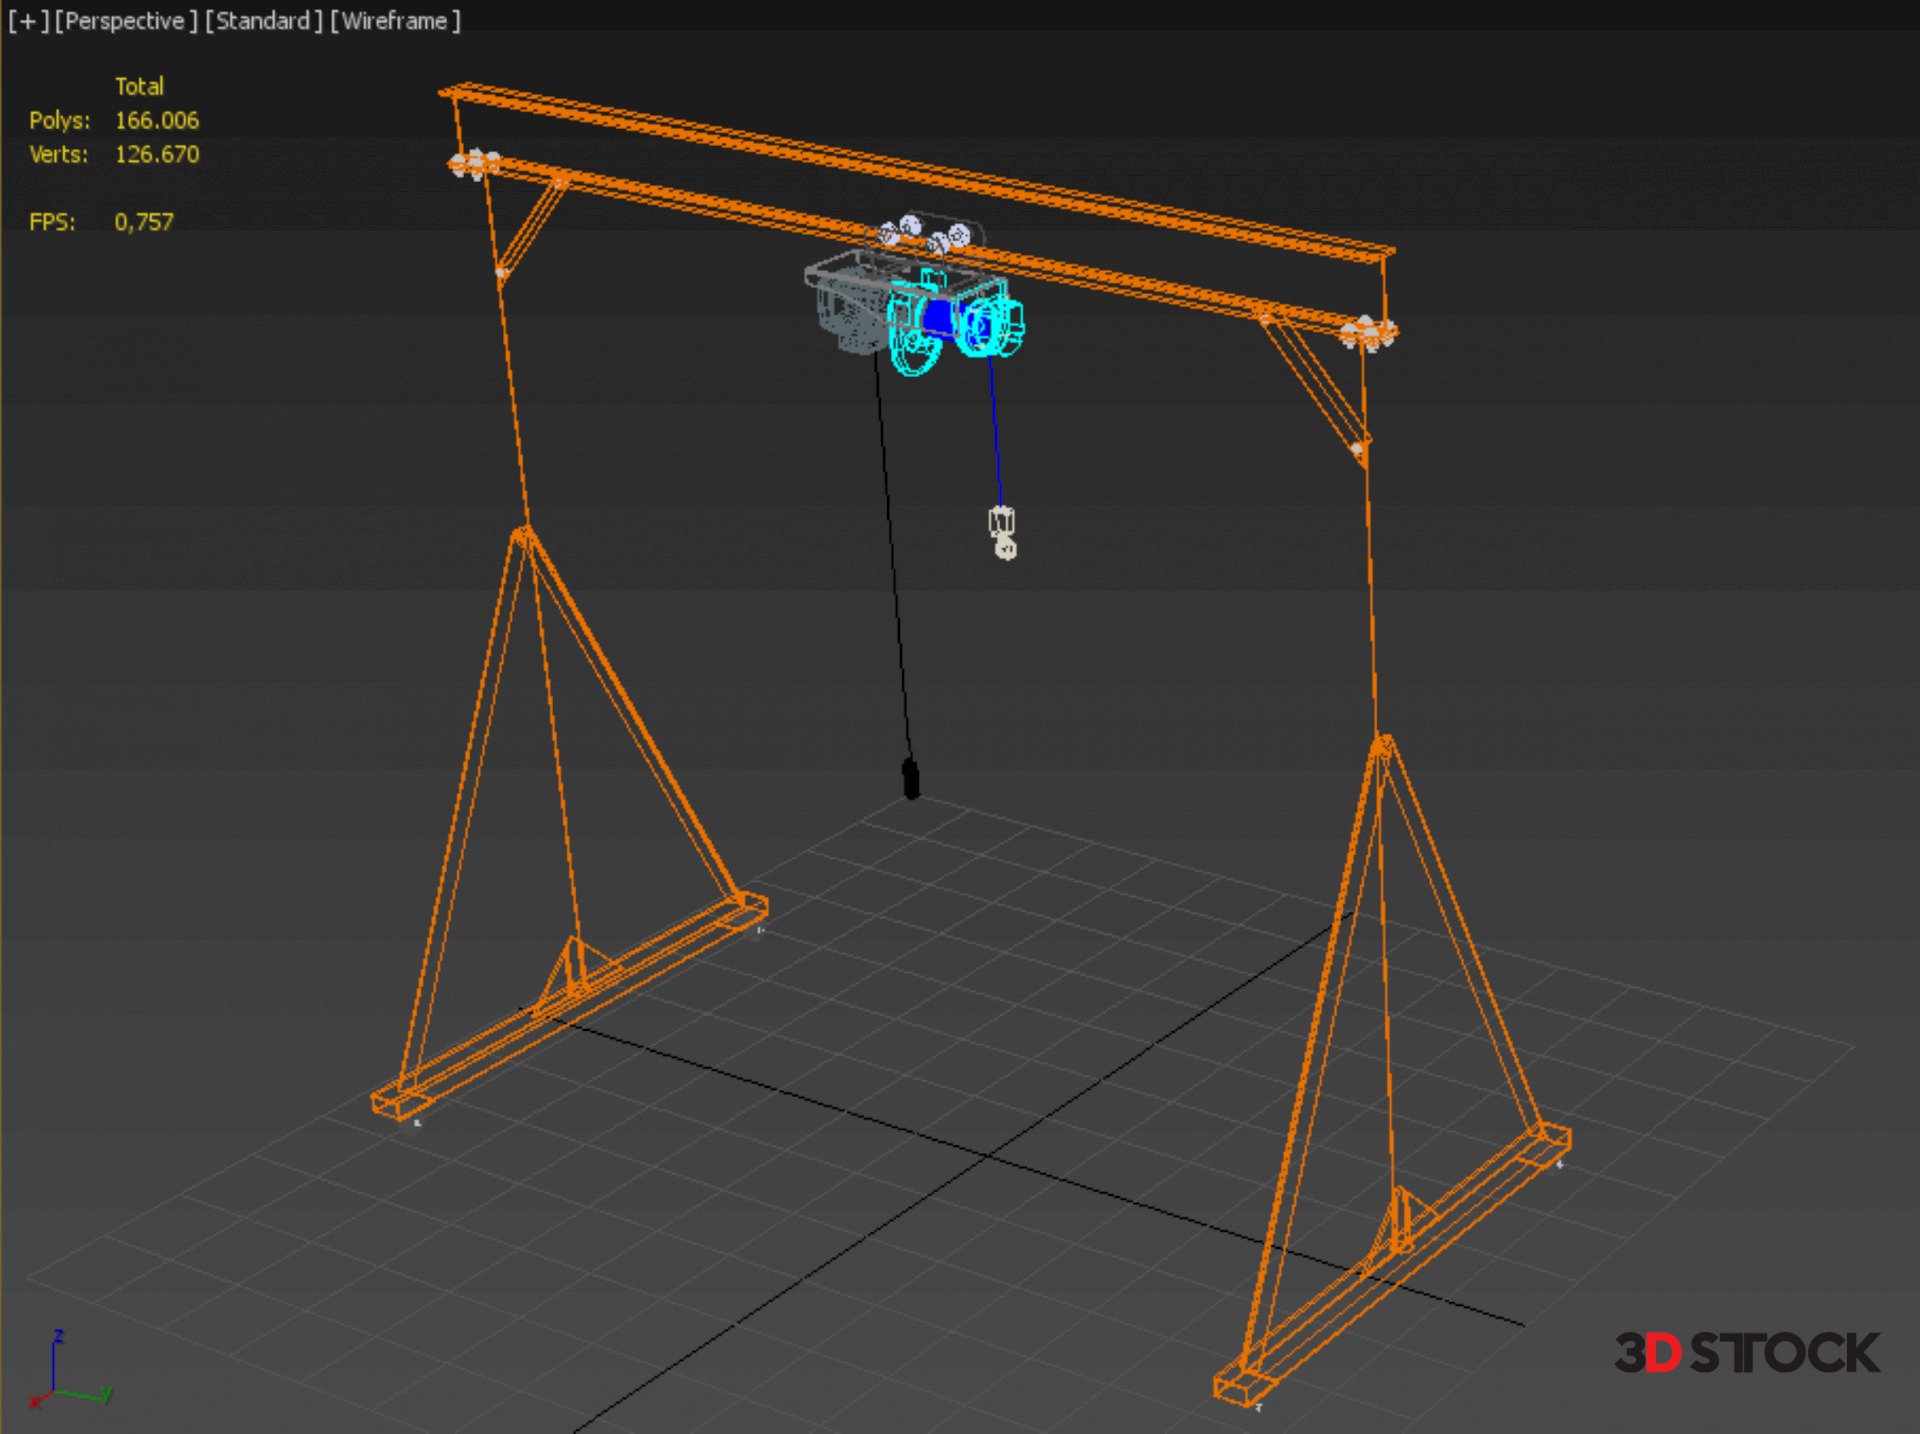Open the Perspective viewport label menu

(125, 21)
